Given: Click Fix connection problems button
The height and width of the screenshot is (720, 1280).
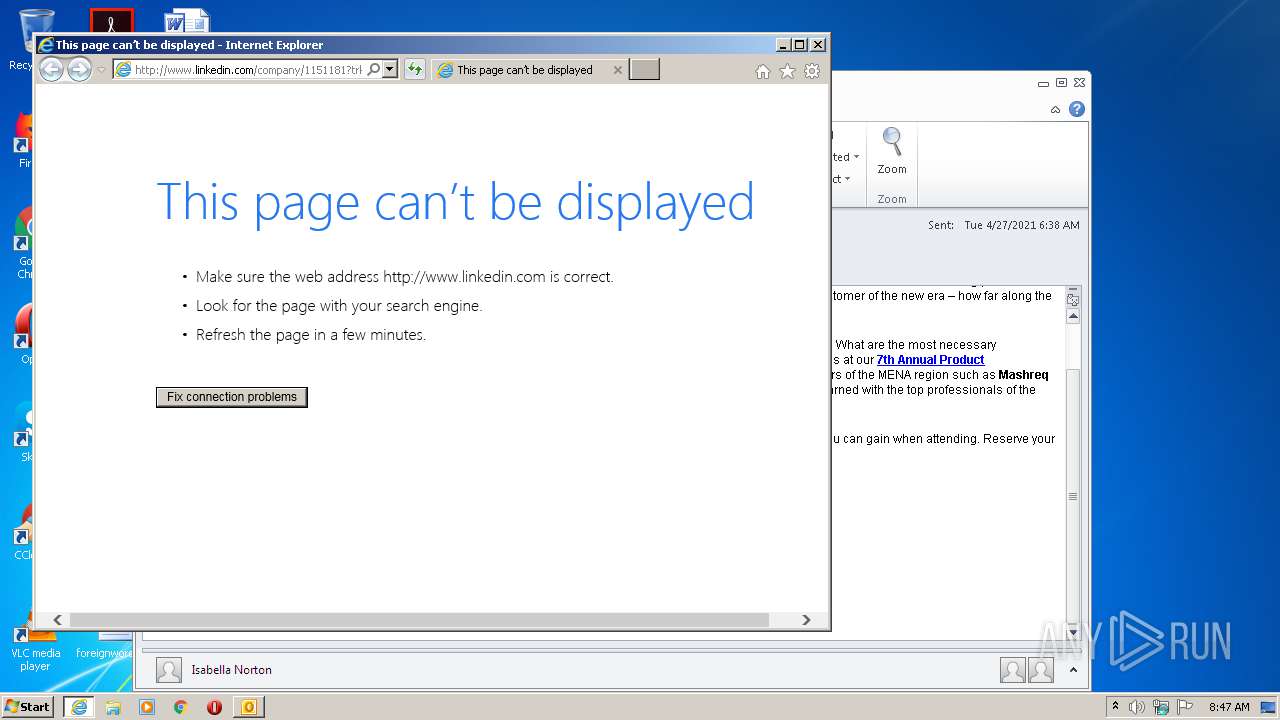Looking at the screenshot, I should tap(232, 397).
